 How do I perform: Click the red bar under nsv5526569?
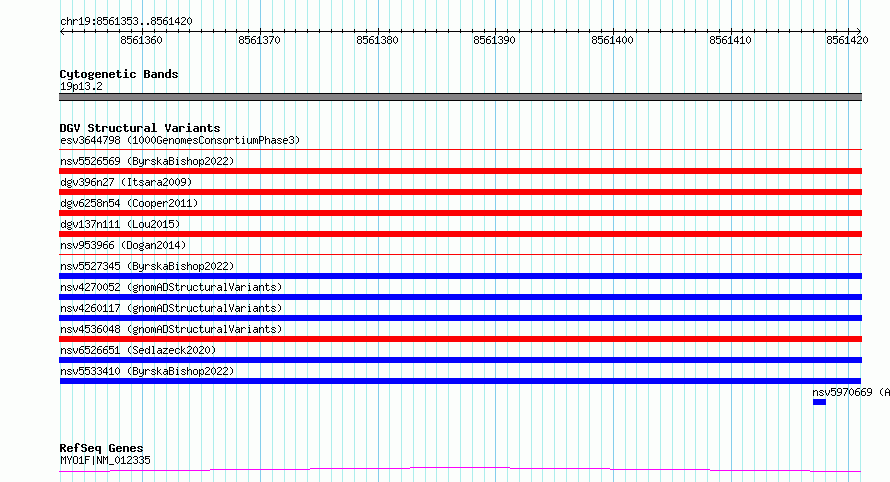460,171
